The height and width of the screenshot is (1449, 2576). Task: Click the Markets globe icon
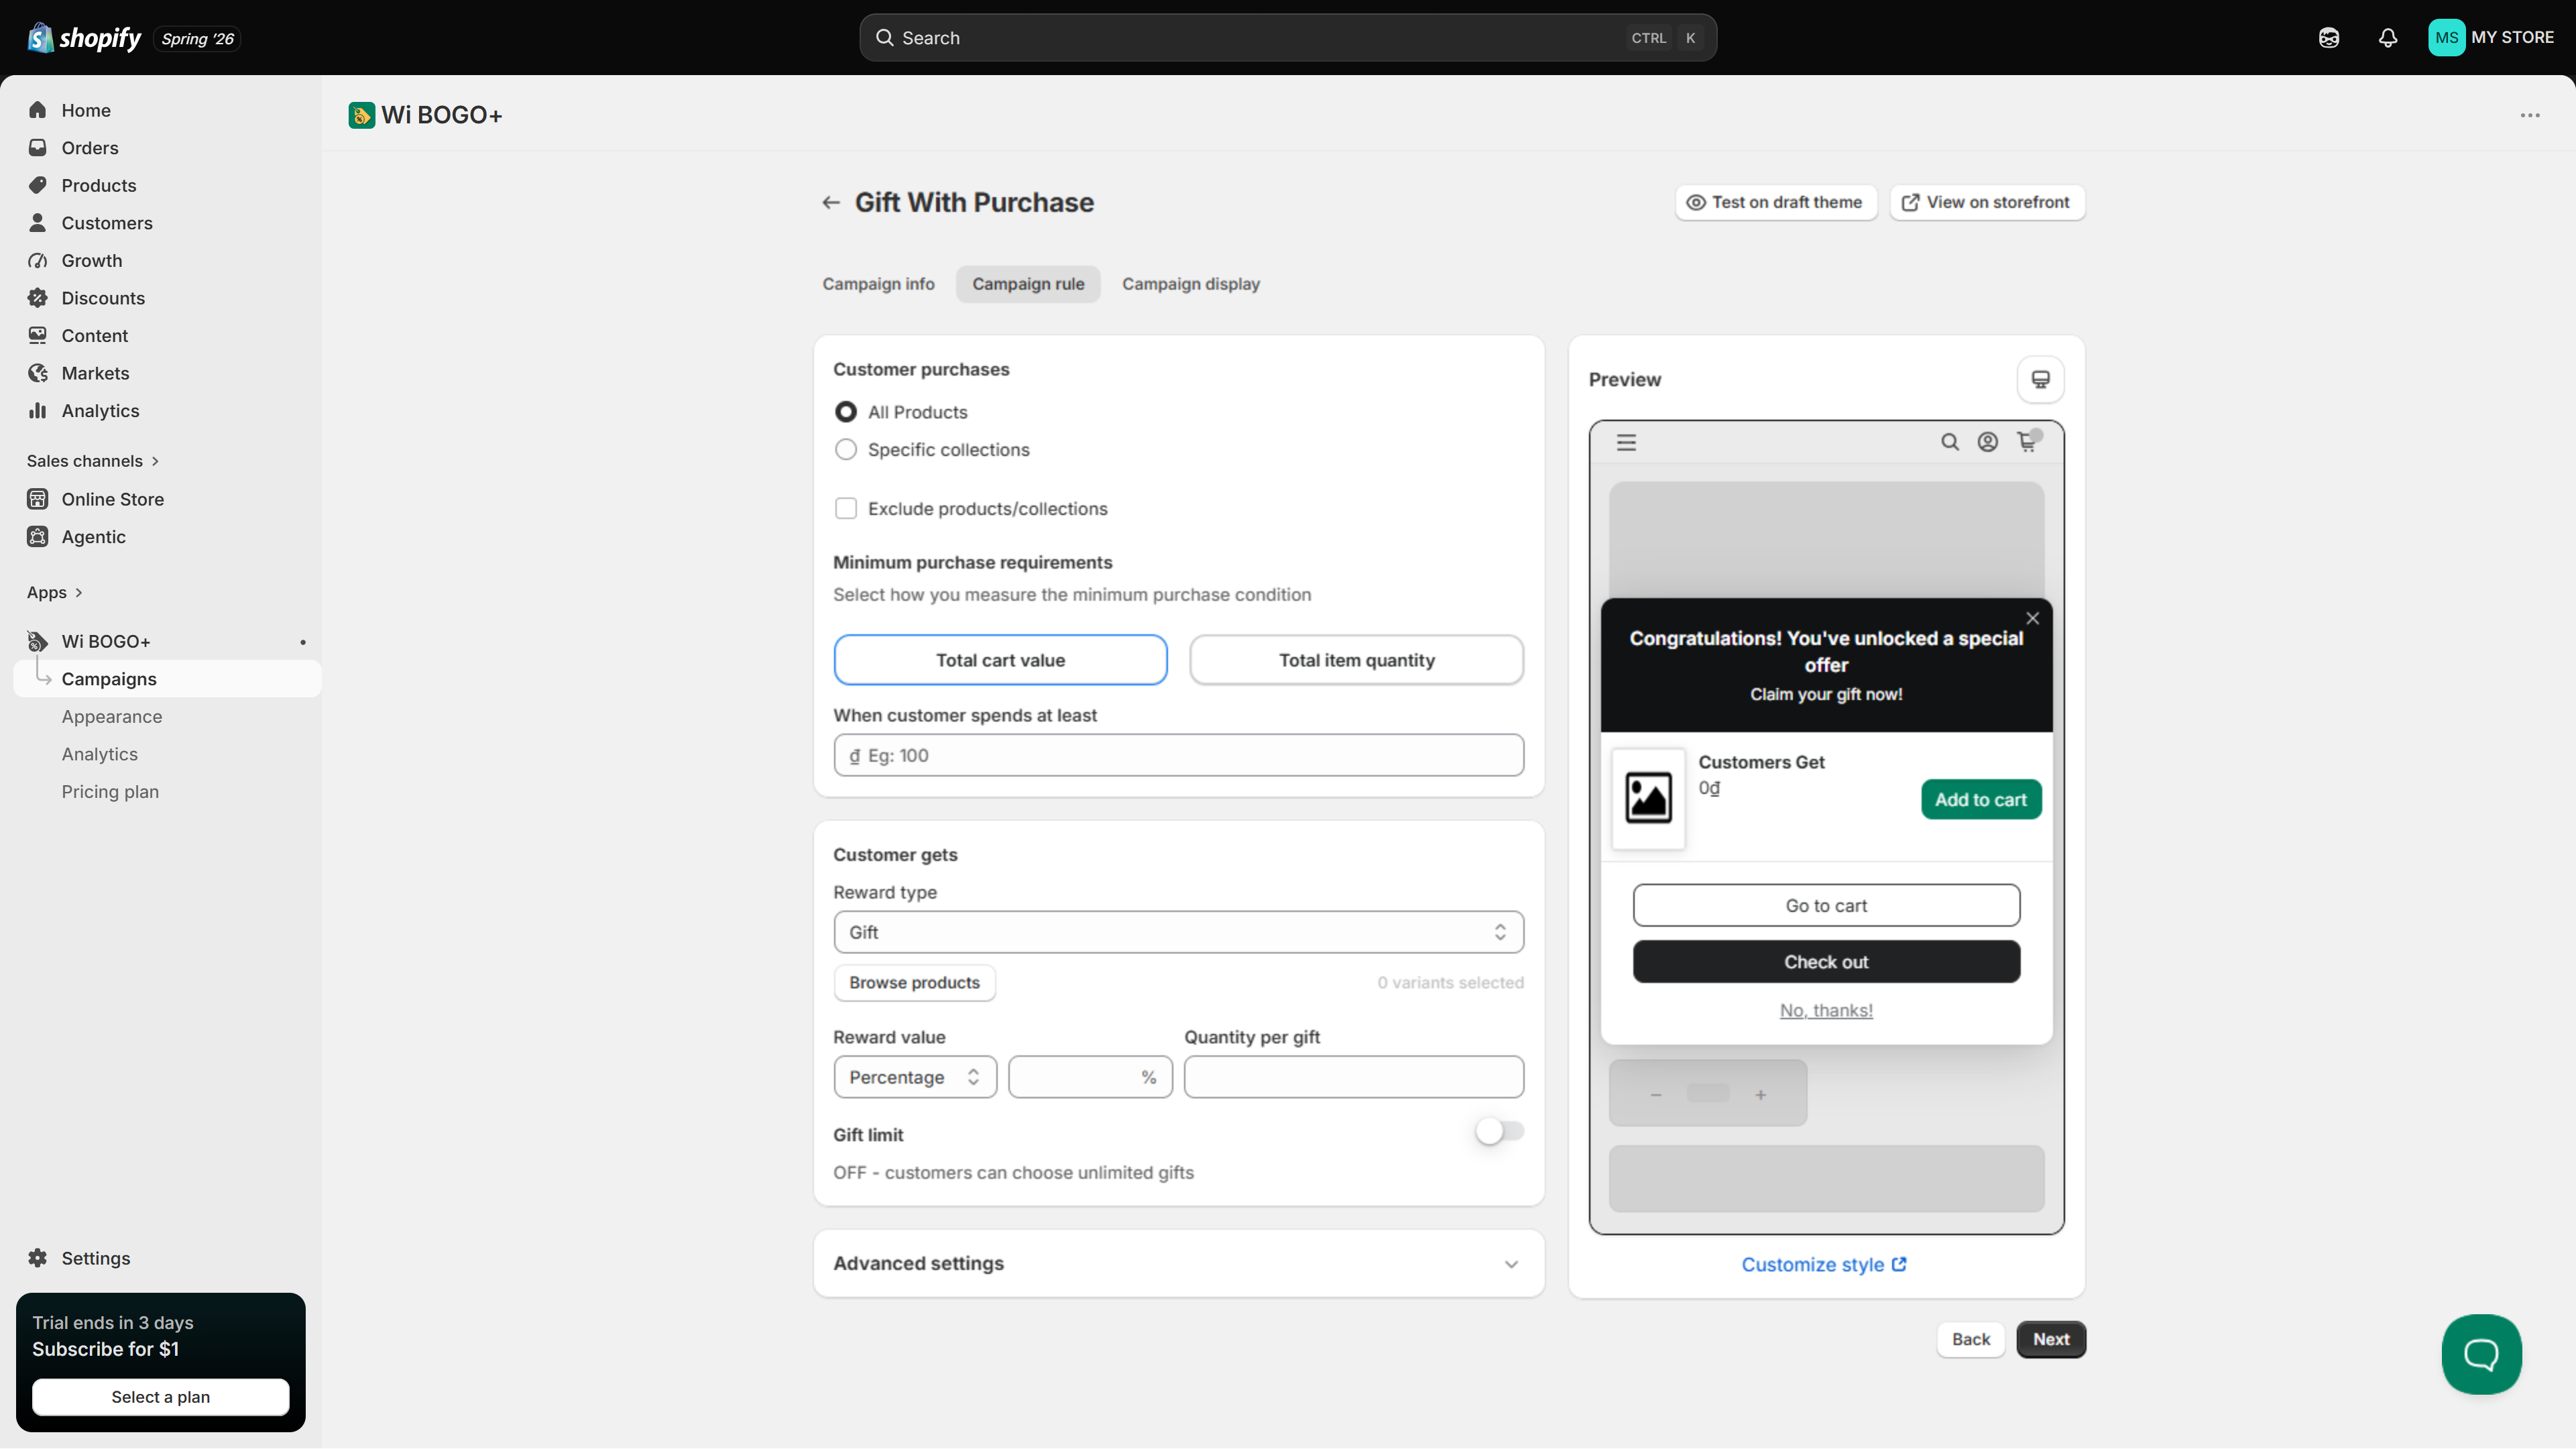coord(38,373)
